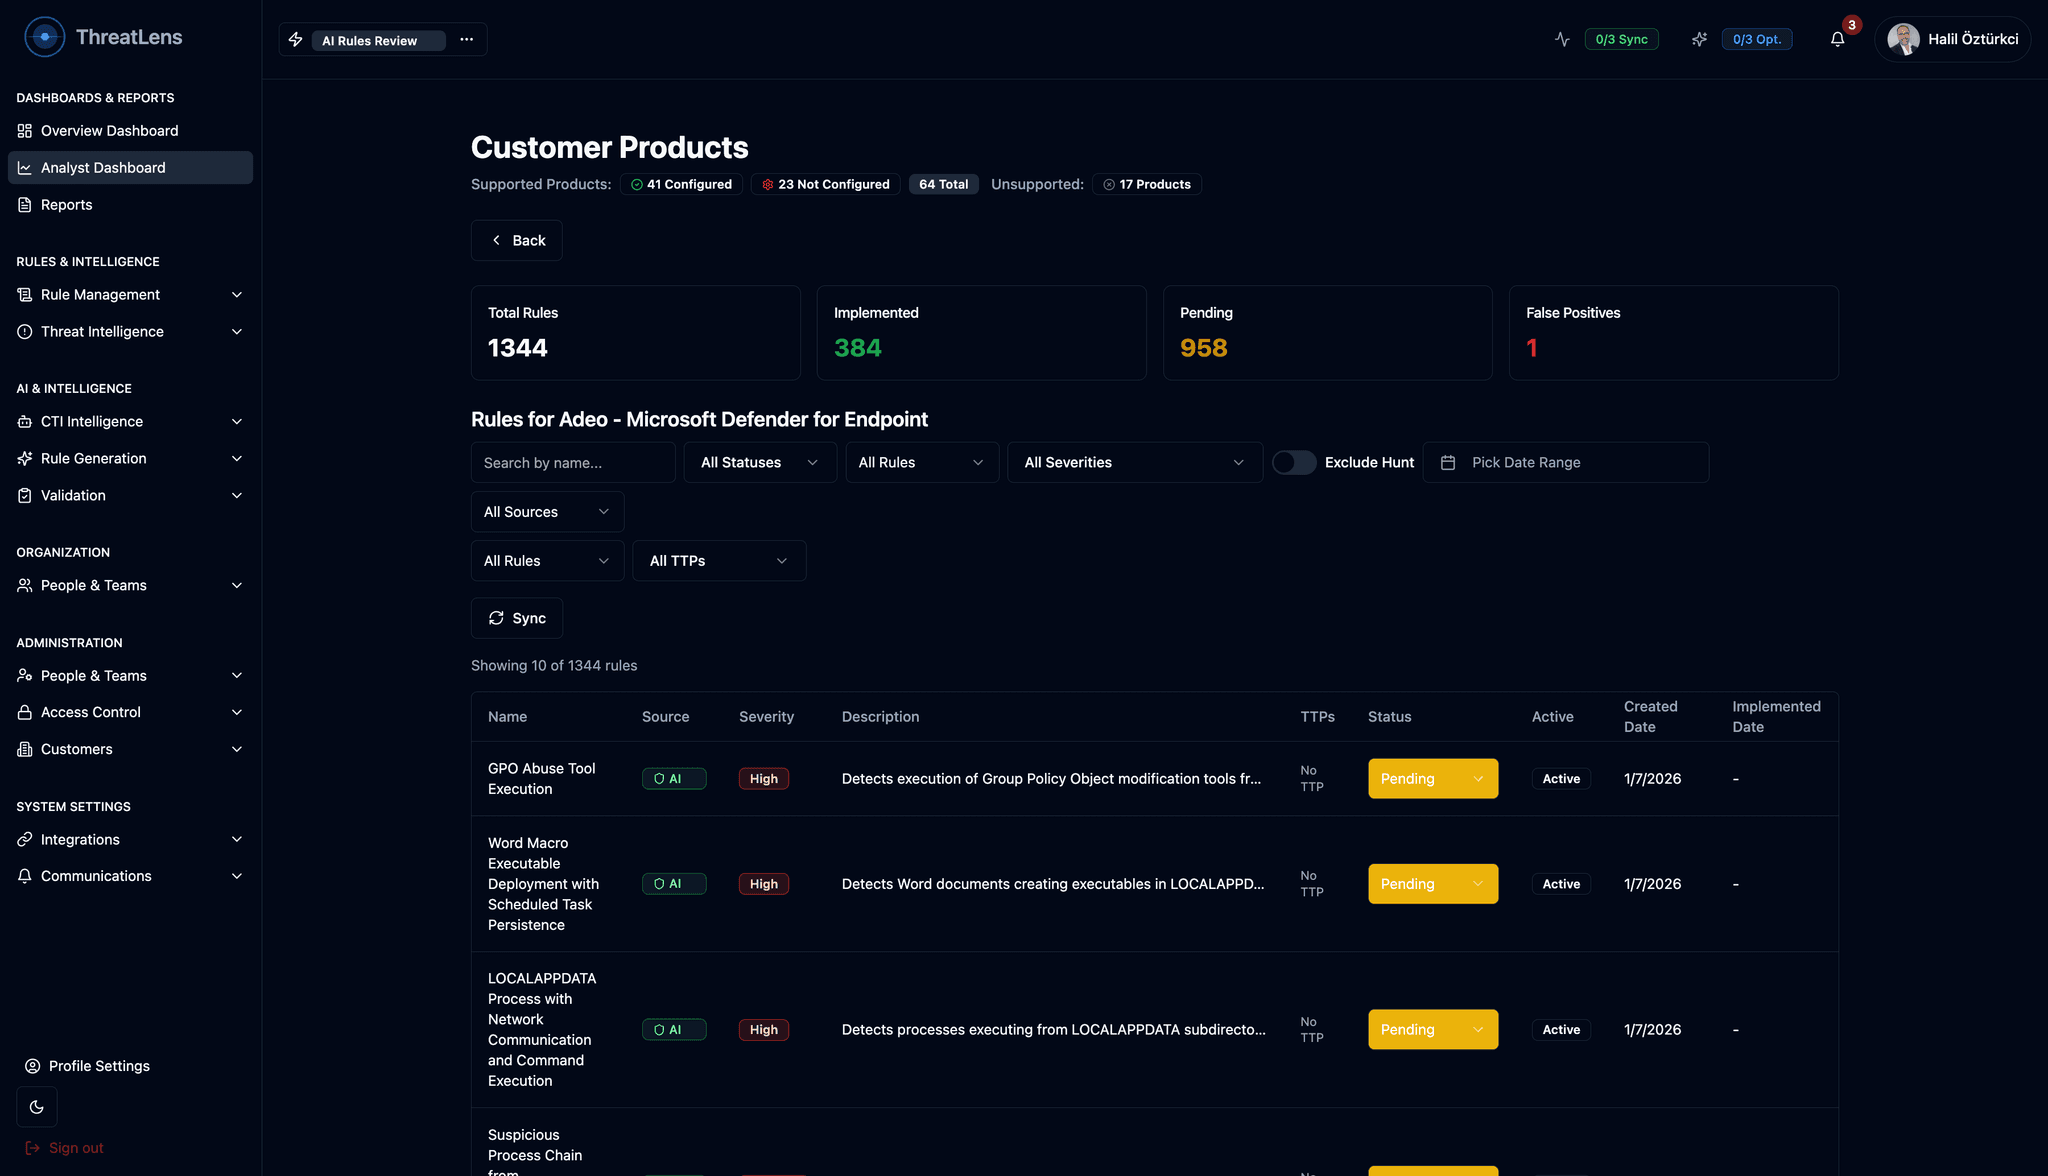Change Pending status for LOCALAPPDATA Process rule
This screenshot has height=1176, width=2048.
click(x=1433, y=1030)
